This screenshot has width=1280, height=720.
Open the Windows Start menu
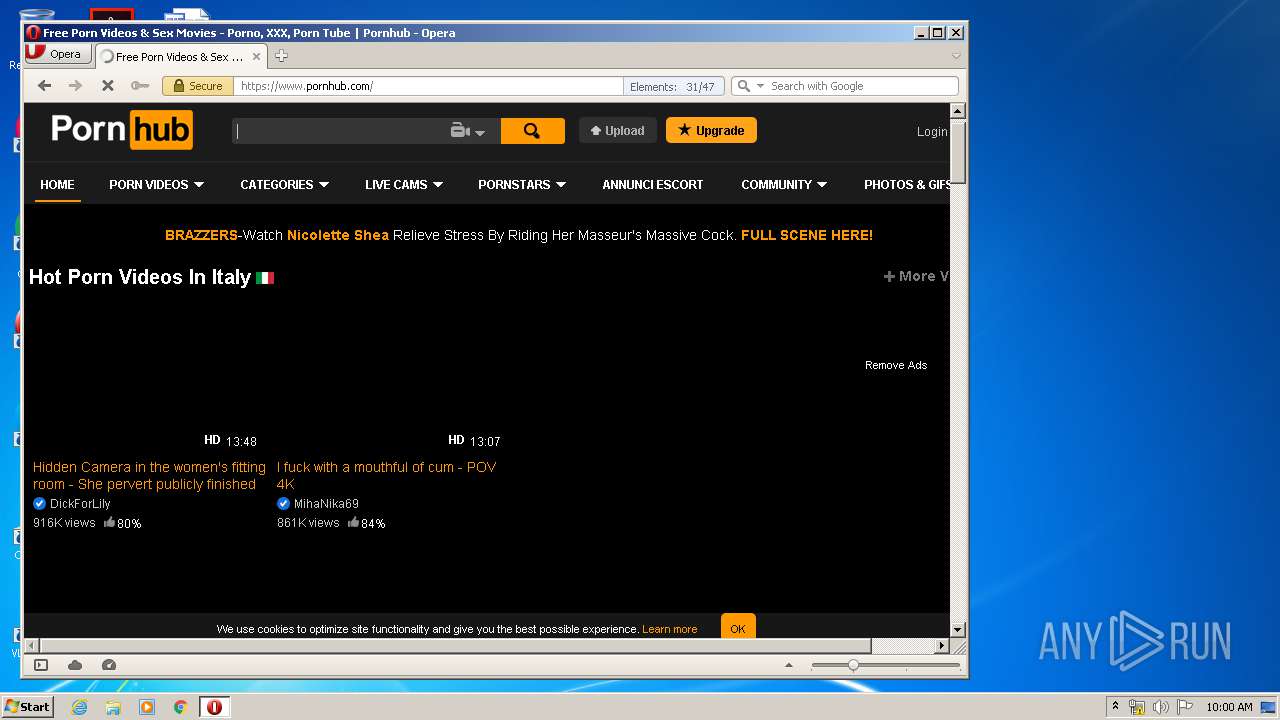click(x=27, y=707)
